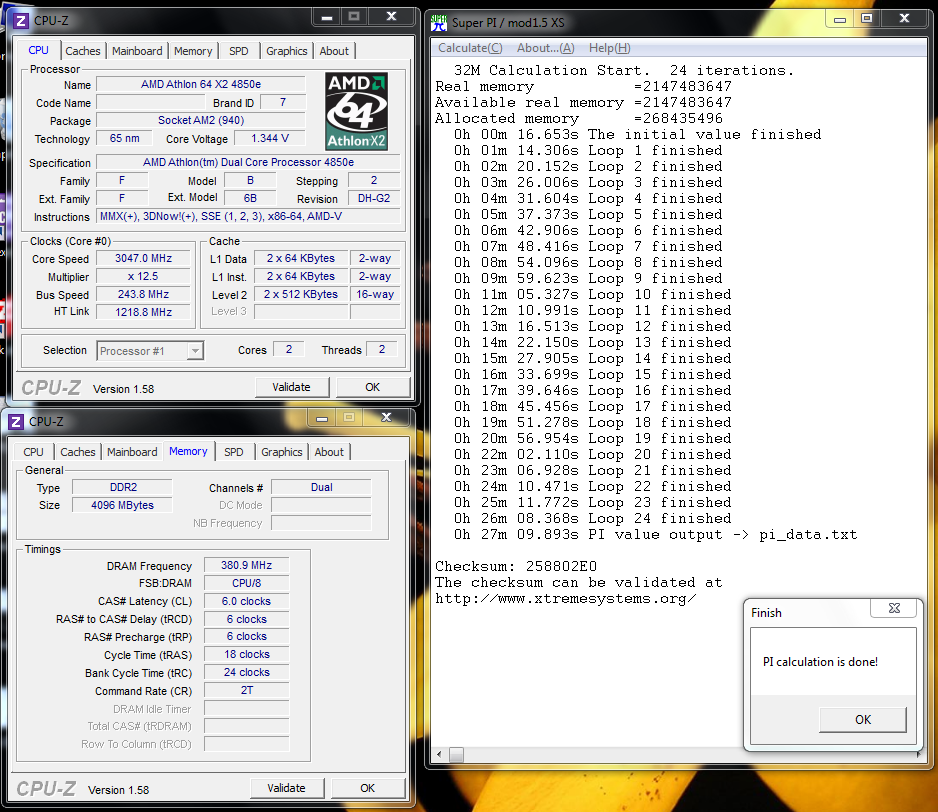938x812 pixels.
Task: Open Graphics tab in top CPU-Z window
Action: coord(287,51)
